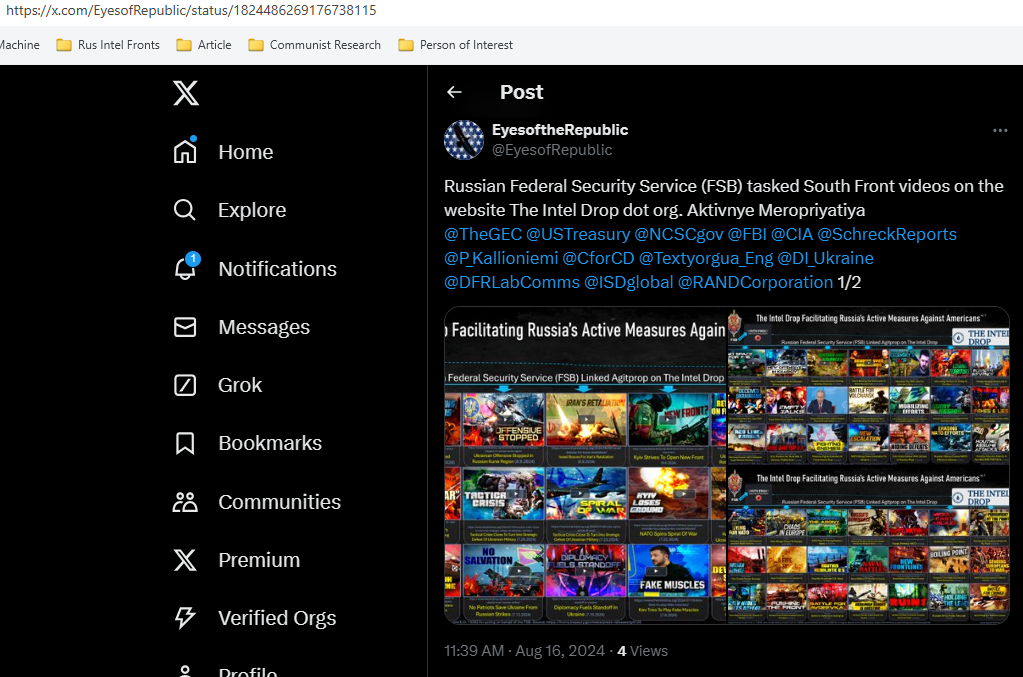Open the post's three-dot more menu
This screenshot has width=1023, height=677.
pyautogui.click(x=1000, y=131)
